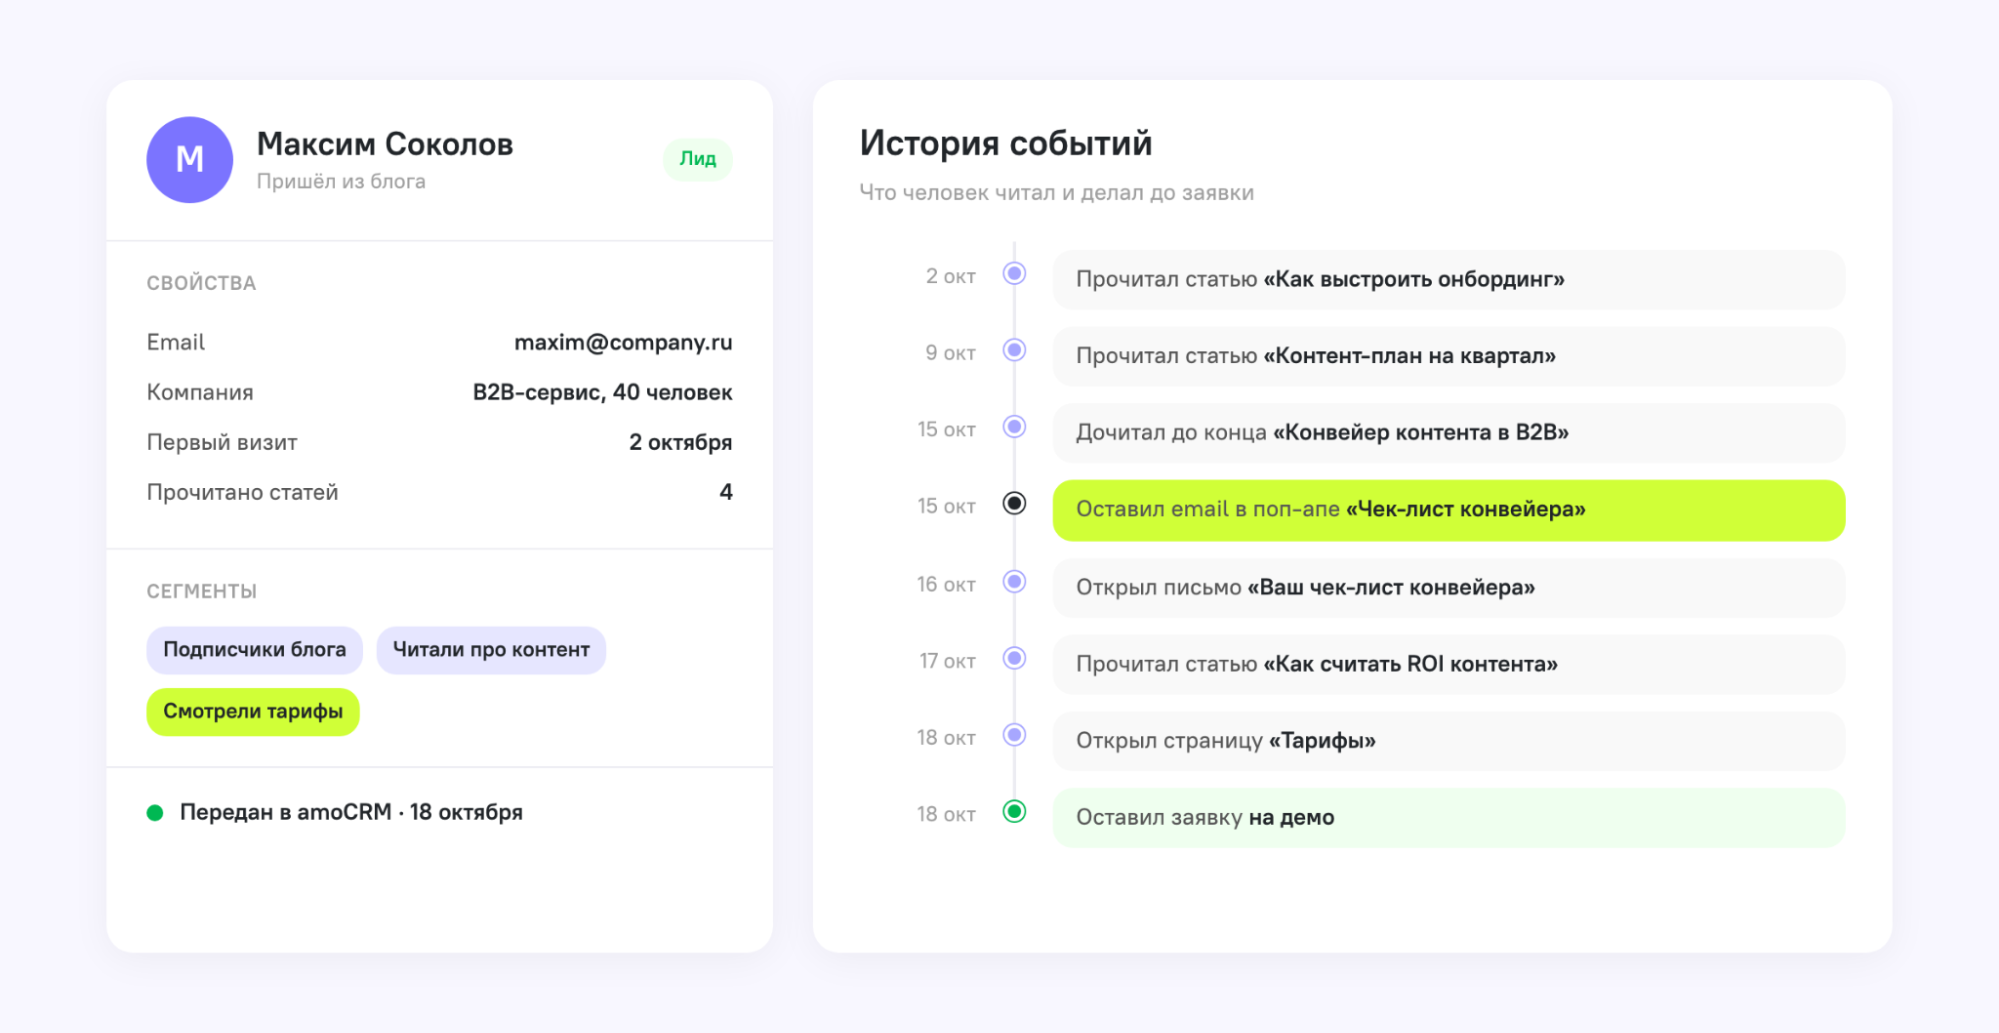The width and height of the screenshot is (1999, 1033).
Task: Click 'Передан в amoCRM · 18 октября' status text
Action: click(x=351, y=812)
